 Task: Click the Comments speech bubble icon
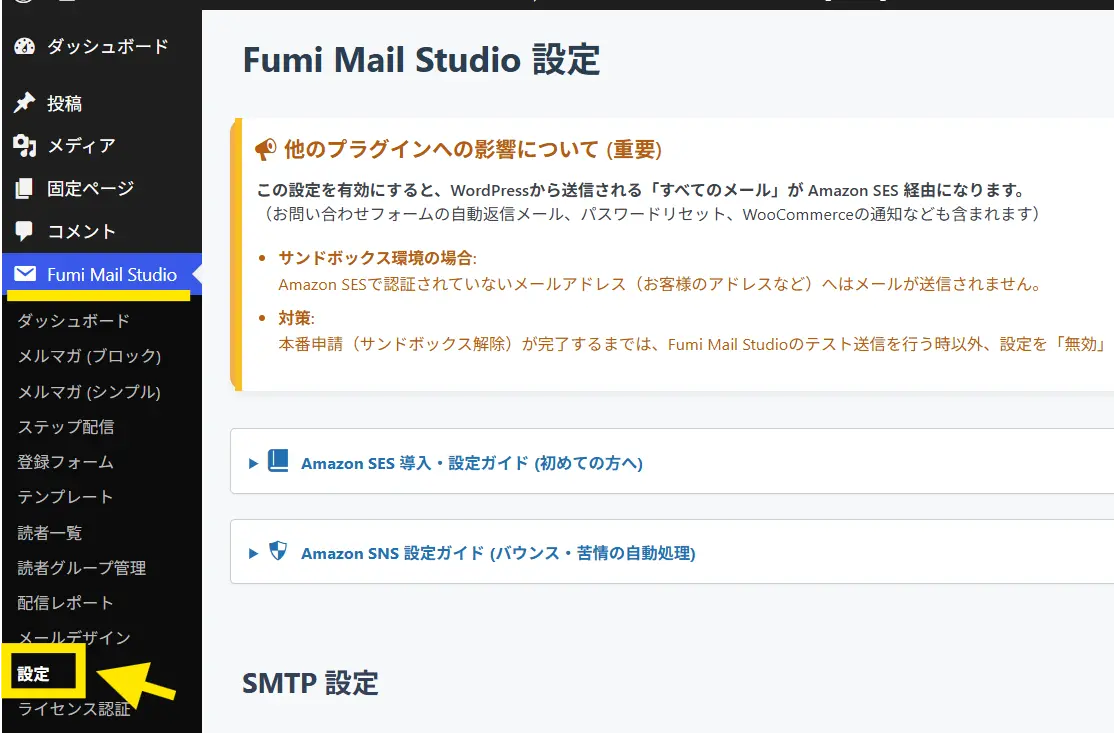coord(25,231)
